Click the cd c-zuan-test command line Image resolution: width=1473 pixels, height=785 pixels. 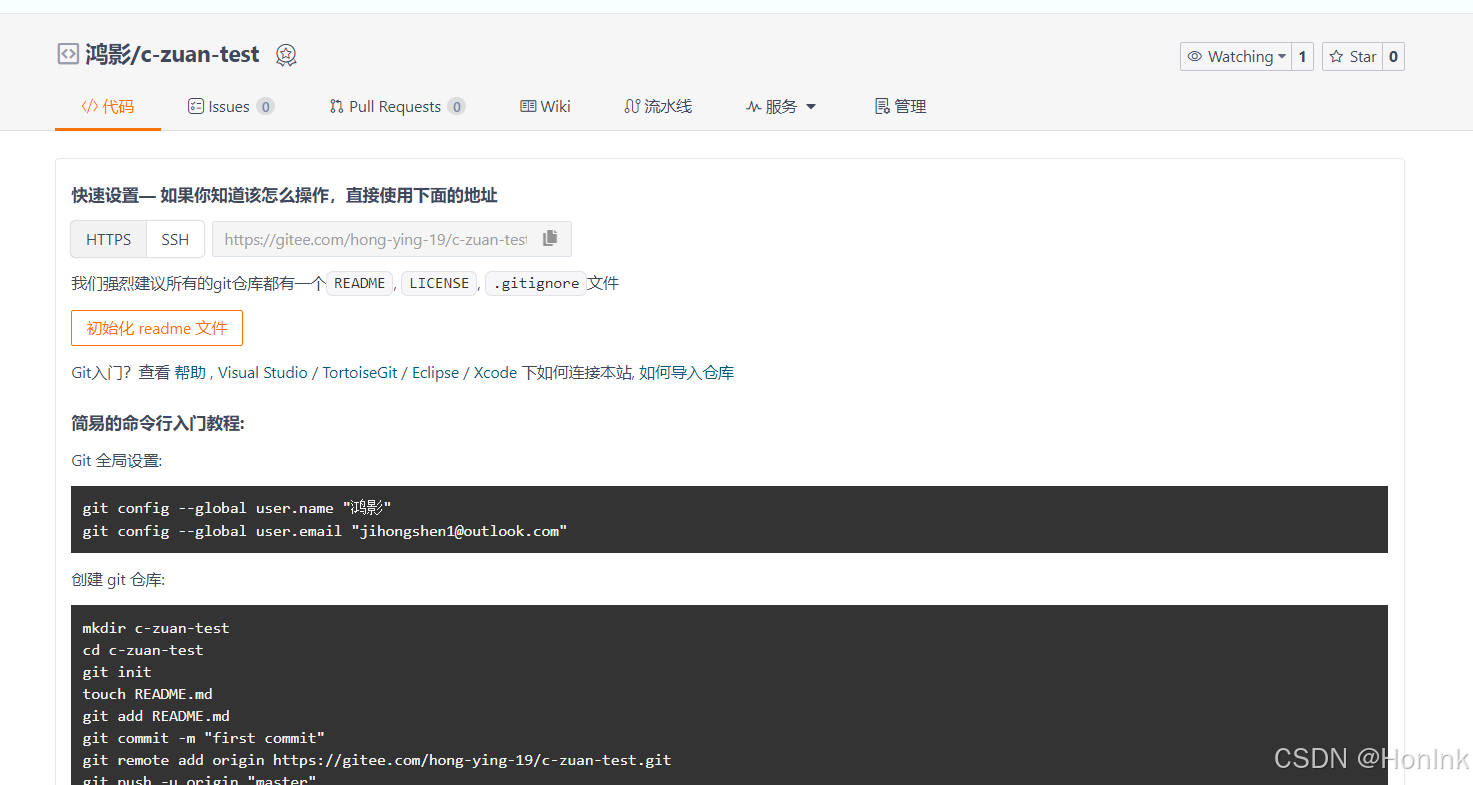tap(143, 650)
